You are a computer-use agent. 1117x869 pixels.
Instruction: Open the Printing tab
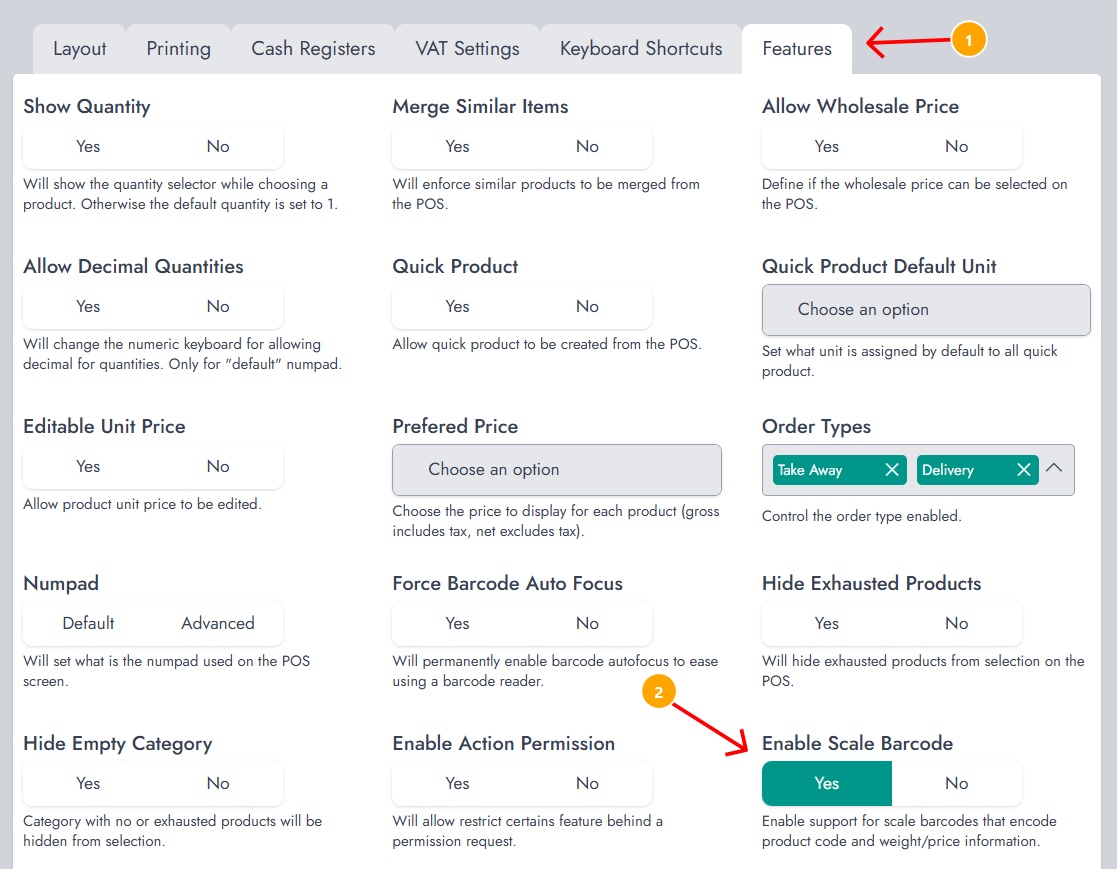click(179, 49)
